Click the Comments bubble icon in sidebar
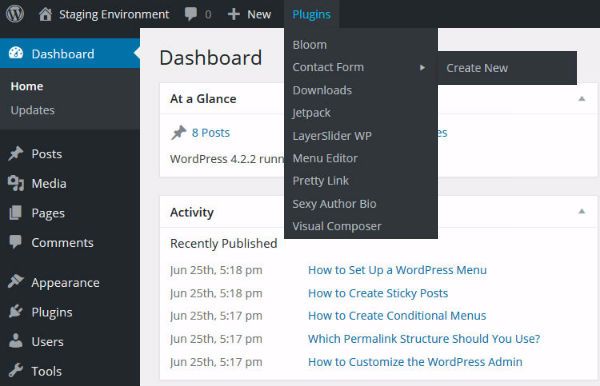The height and width of the screenshot is (386, 600). click(16, 242)
